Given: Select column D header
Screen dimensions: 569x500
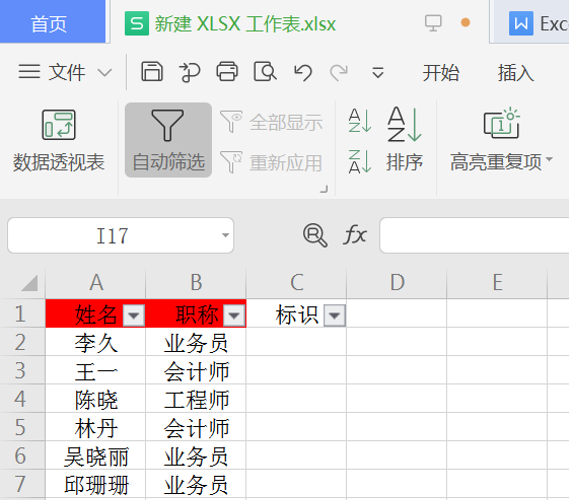Looking at the screenshot, I should [x=397, y=283].
